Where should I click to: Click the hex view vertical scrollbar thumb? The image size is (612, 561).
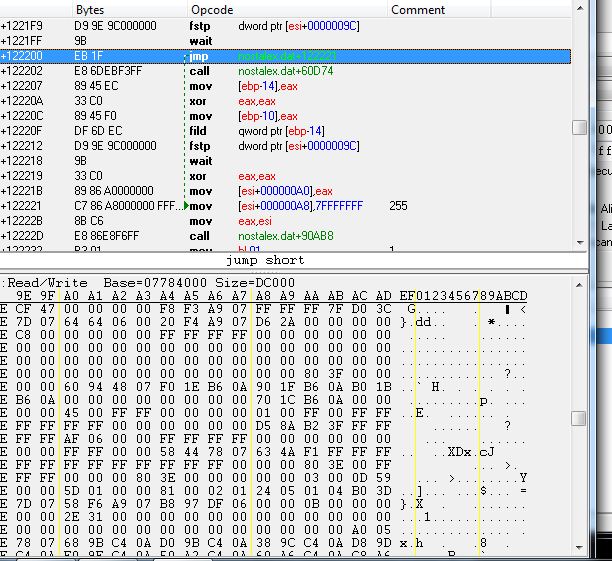pos(579,418)
